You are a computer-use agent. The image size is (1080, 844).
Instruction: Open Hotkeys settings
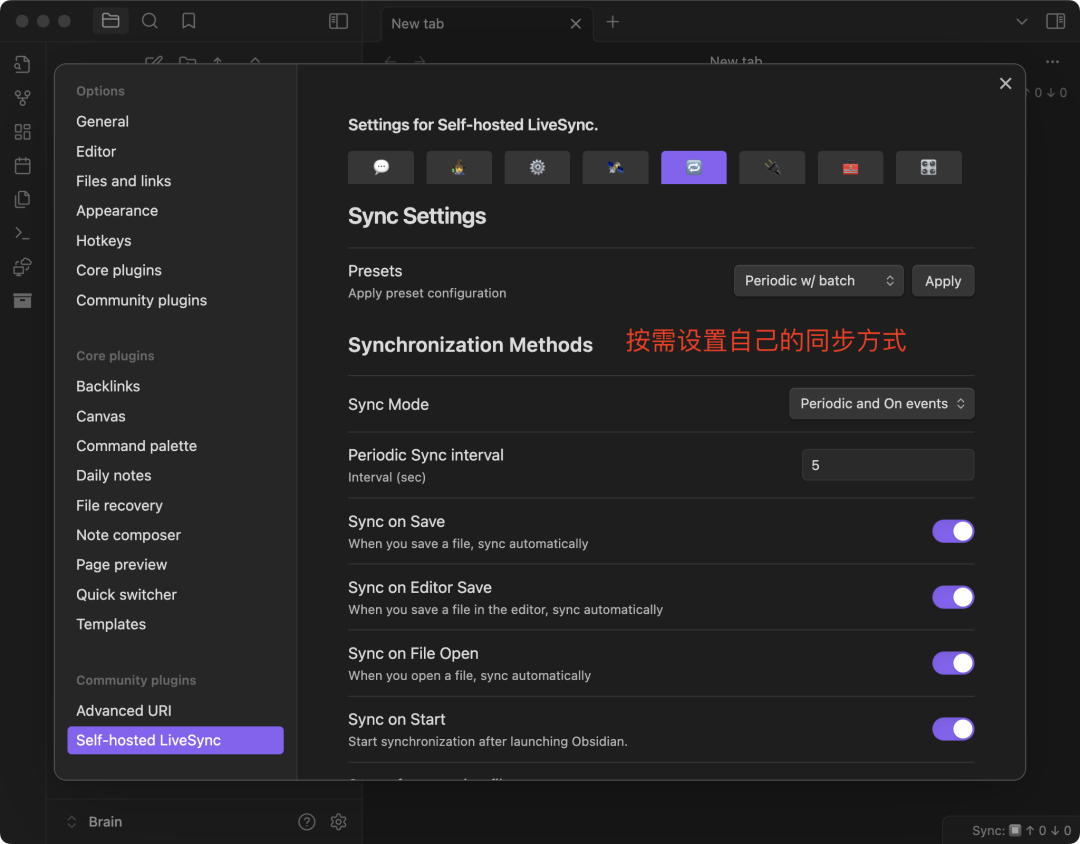coord(103,240)
